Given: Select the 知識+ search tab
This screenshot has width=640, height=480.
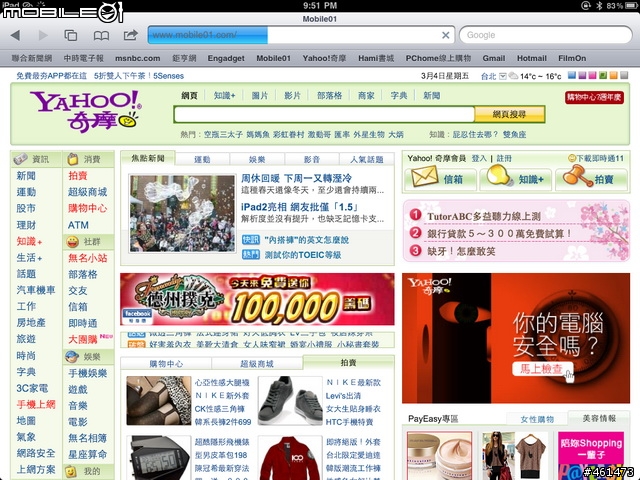Looking at the screenshot, I should (224, 96).
